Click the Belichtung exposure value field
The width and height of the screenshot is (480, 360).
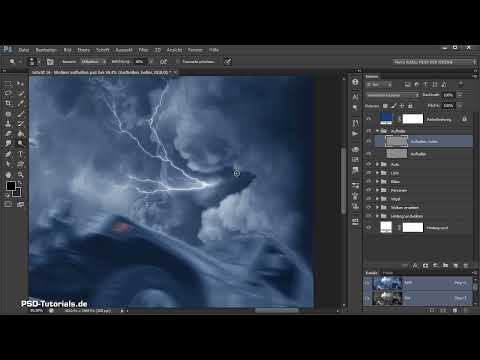click(139, 62)
